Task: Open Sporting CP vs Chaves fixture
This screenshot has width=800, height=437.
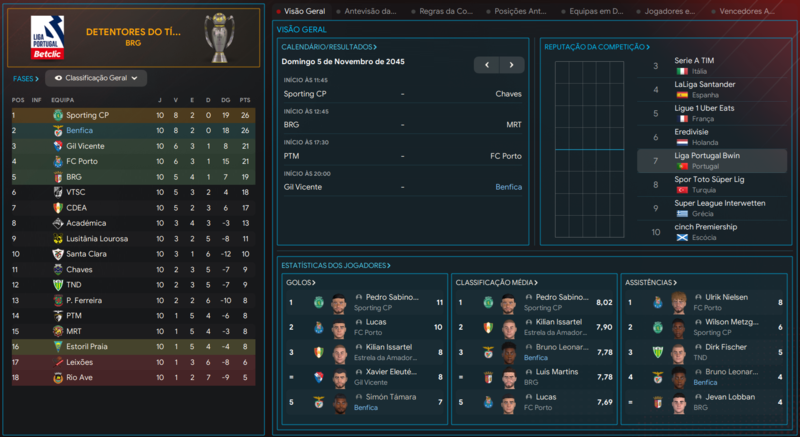Action: pos(403,94)
